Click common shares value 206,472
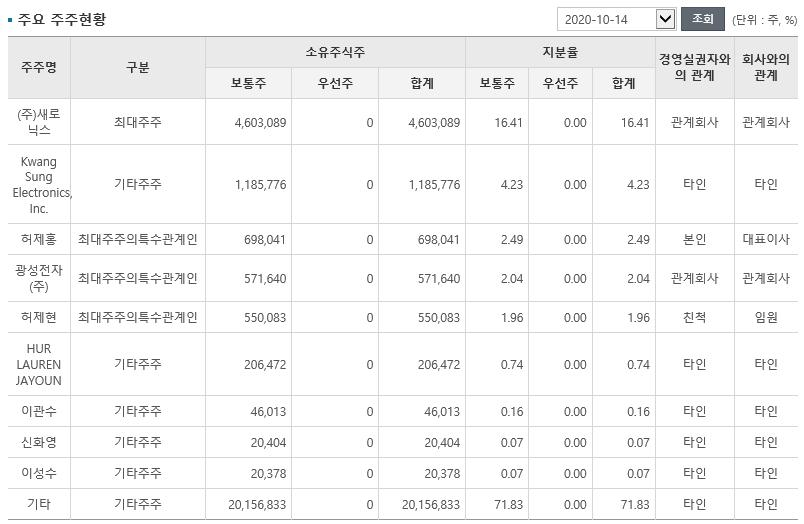Screen dimensions: 804x524 tap(265, 365)
